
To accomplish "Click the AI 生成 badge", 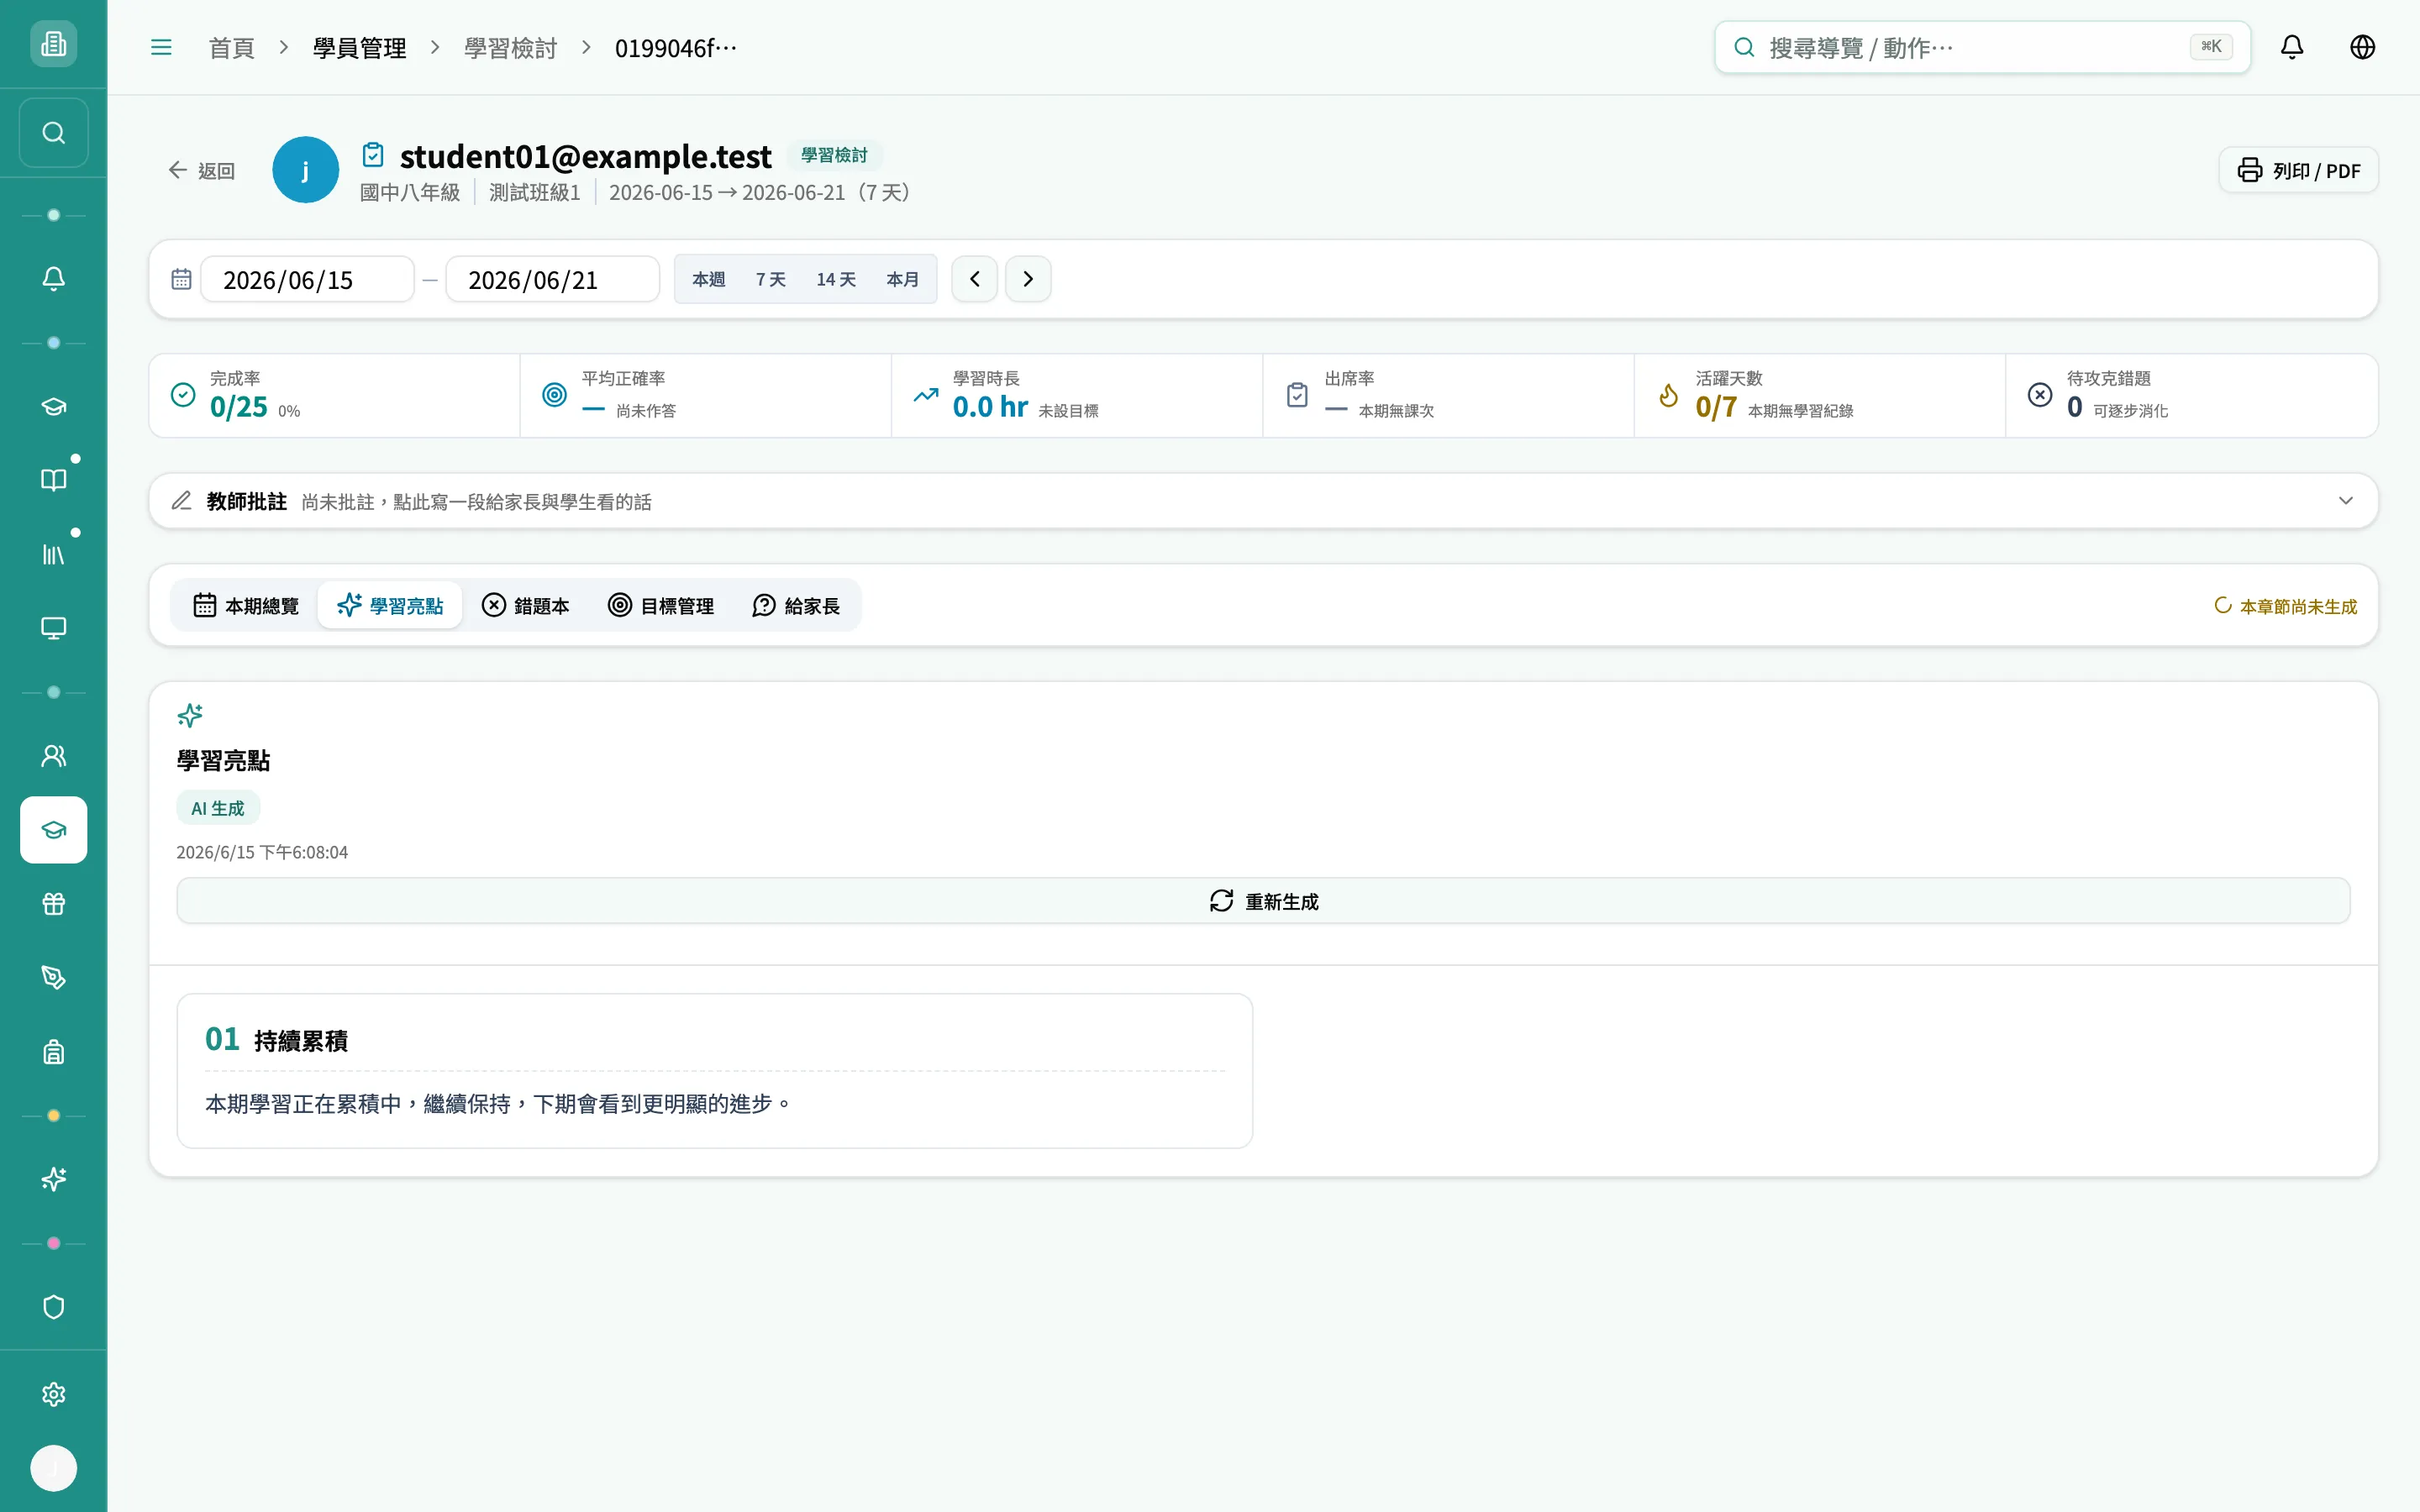I will tap(218, 808).
